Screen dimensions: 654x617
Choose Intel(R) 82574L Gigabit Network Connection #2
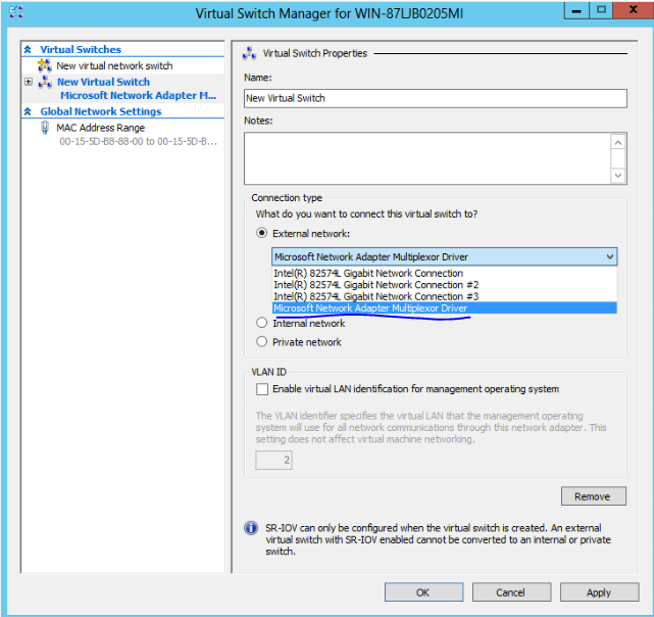[445, 285]
